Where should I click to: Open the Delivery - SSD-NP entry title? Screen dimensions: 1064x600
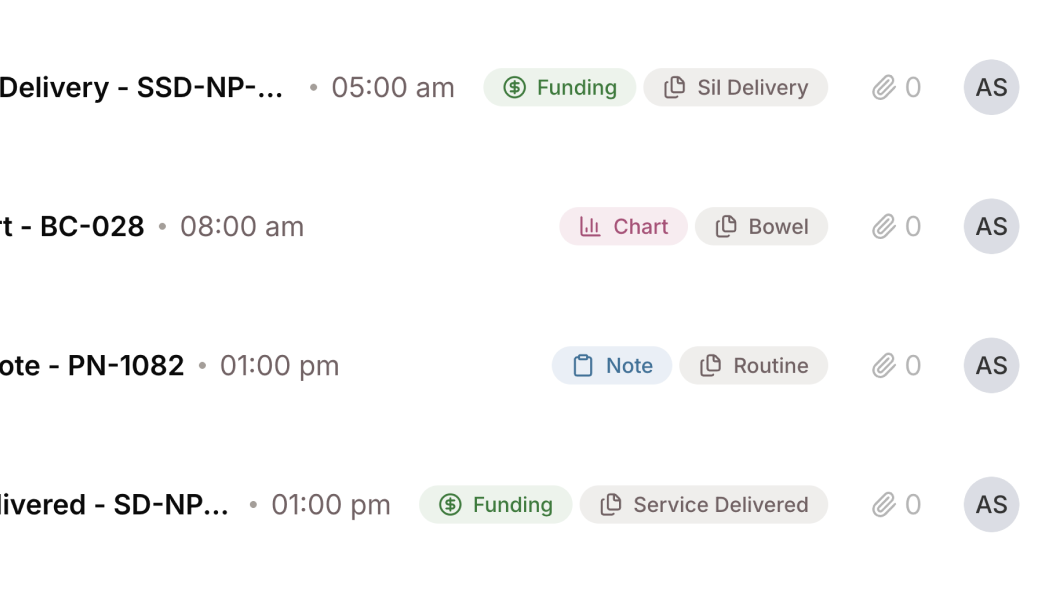(140, 88)
